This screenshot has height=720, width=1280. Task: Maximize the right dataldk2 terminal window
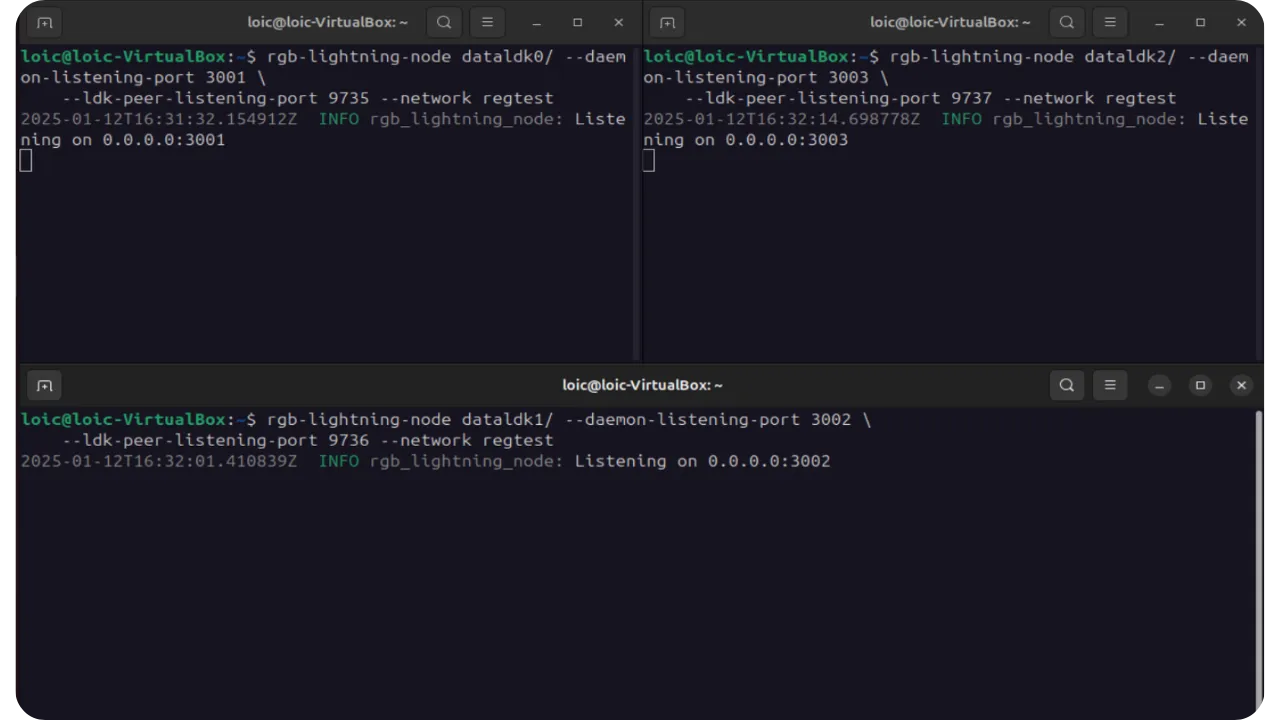[1200, 22]
